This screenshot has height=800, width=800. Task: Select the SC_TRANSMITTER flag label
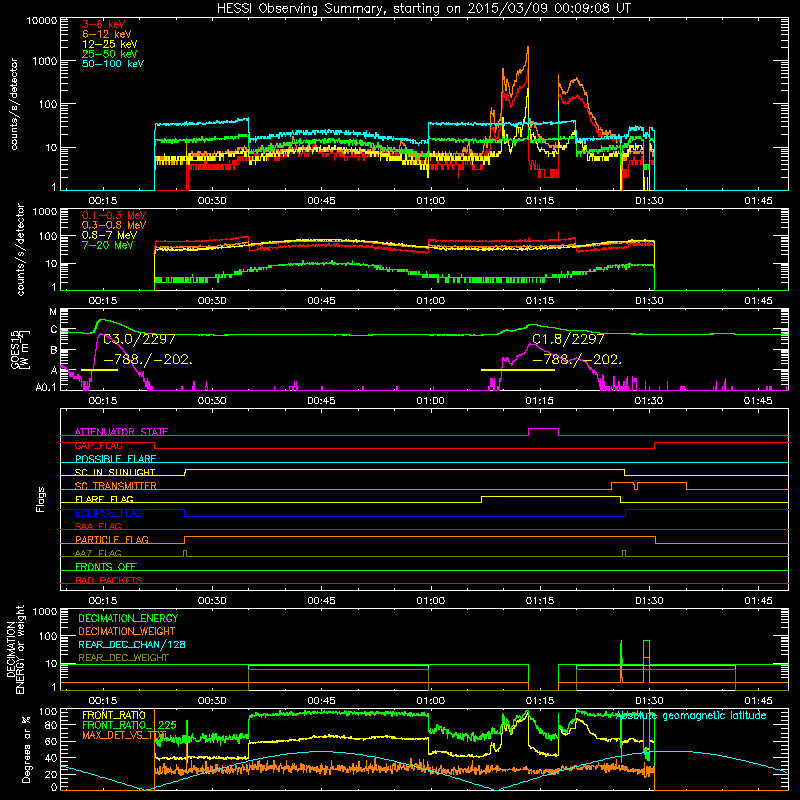116,486
